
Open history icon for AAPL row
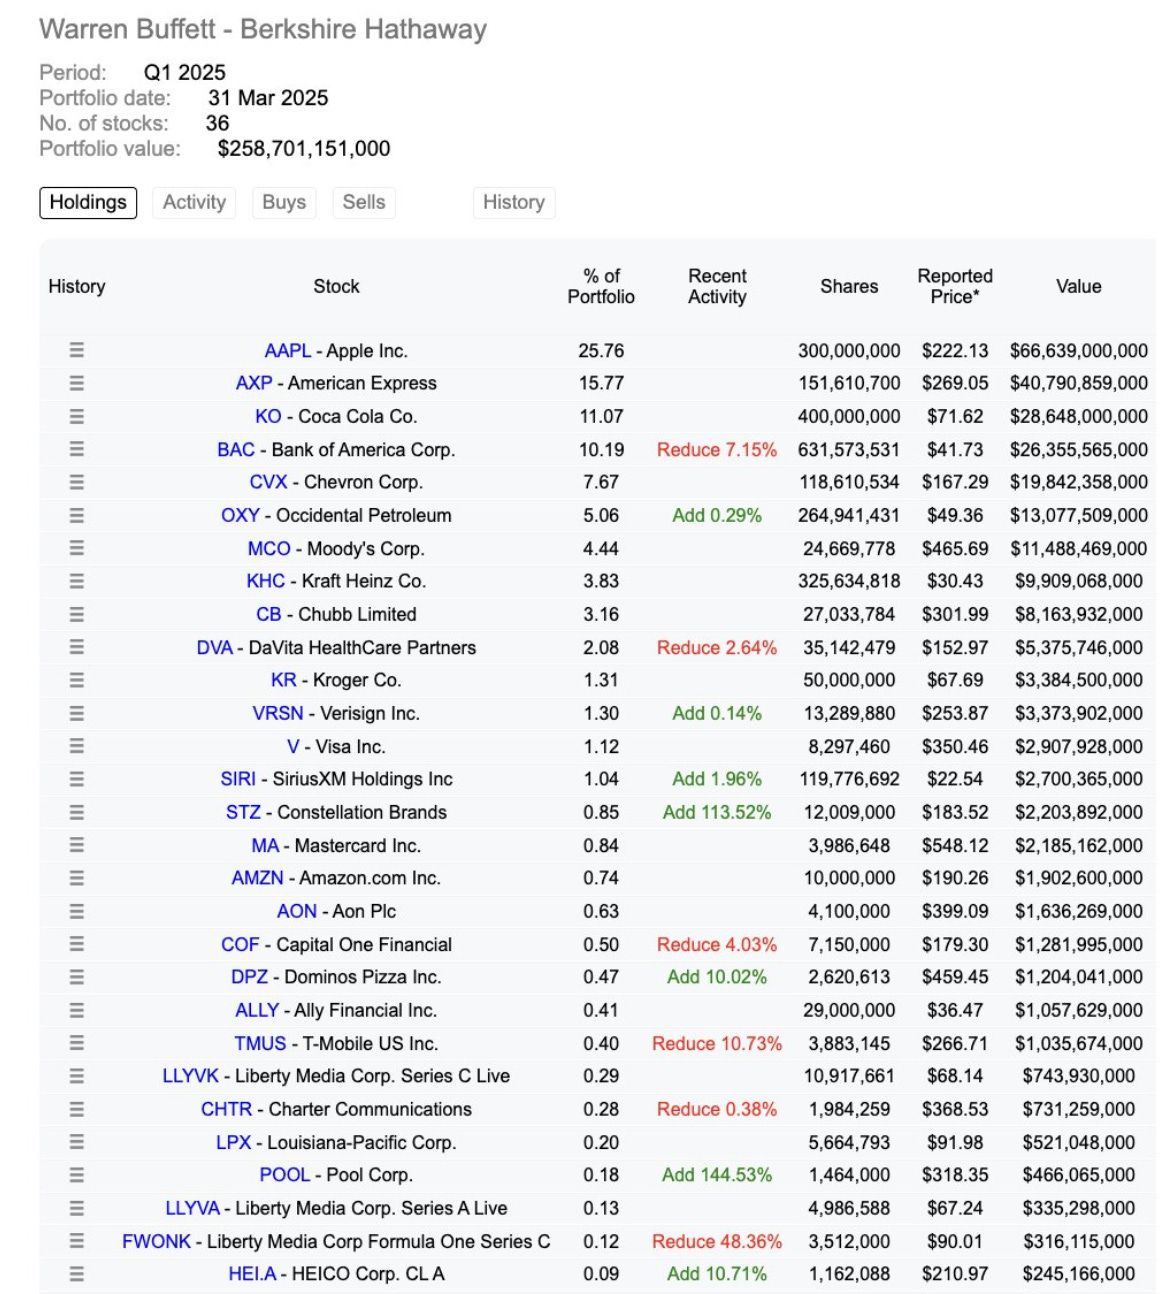pos(77,350)
